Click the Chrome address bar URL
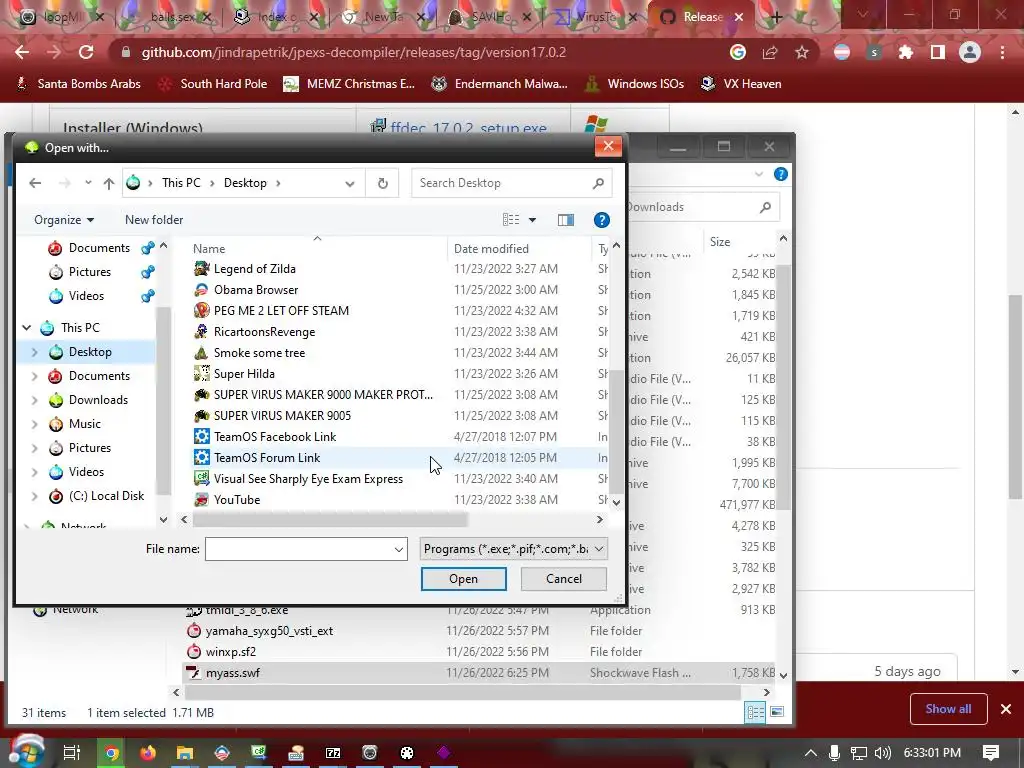 click(353, 52)
